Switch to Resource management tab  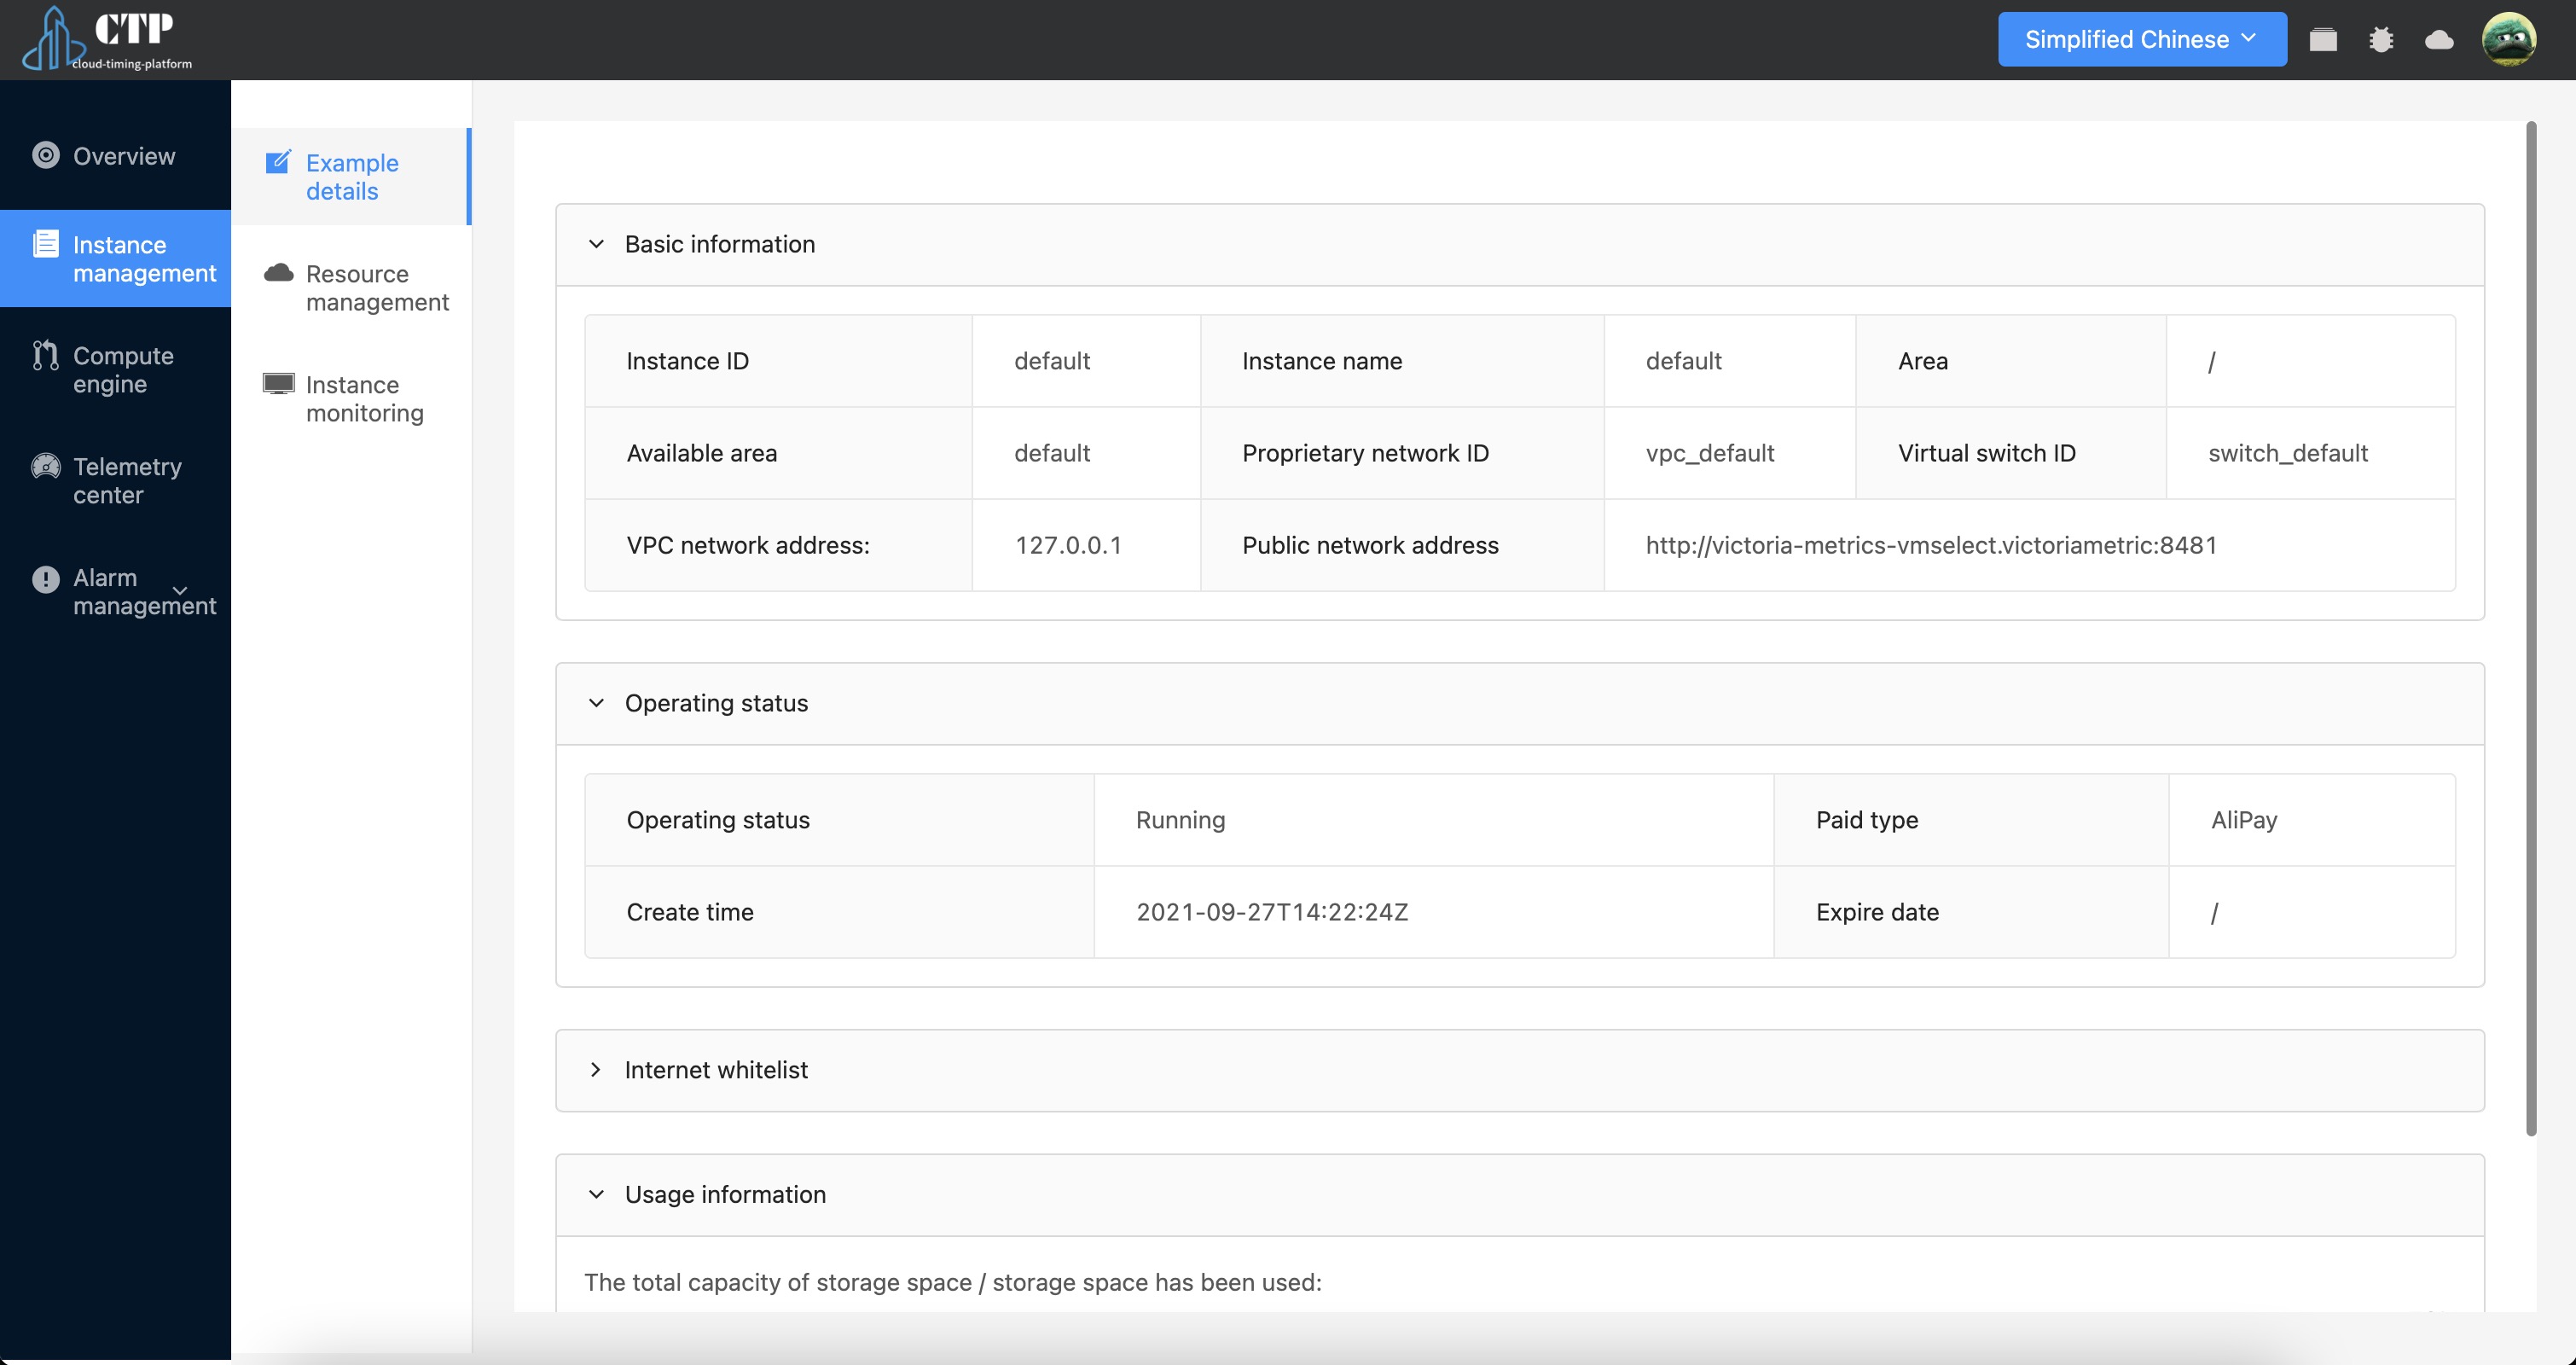click(351, 288)
